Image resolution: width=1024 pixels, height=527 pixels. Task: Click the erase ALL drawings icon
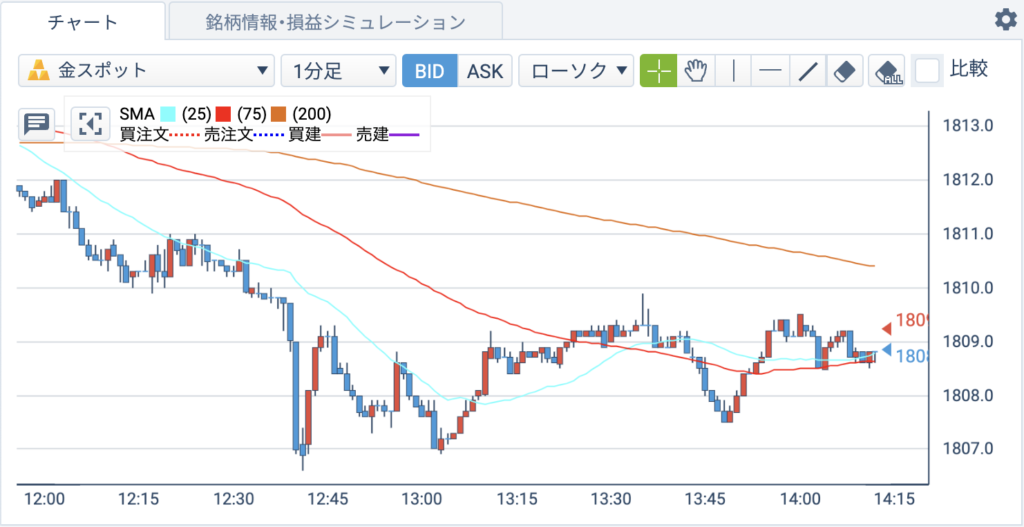pos(887,71)
